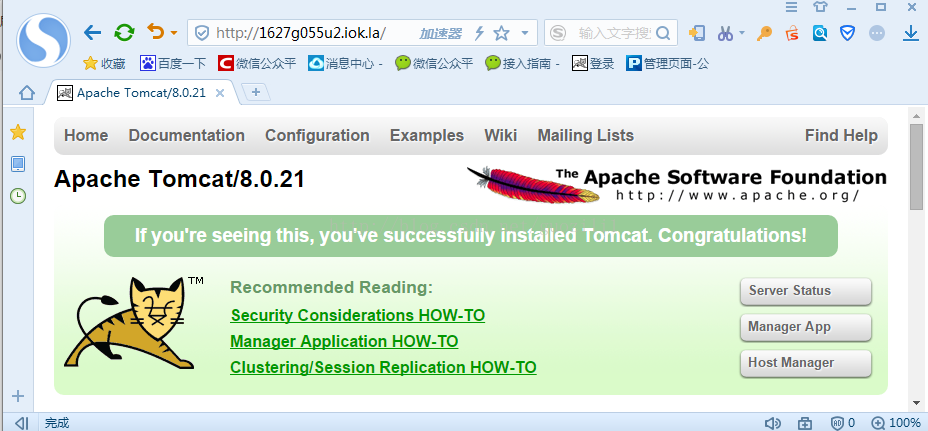Click the sidebar tablet device icon

click(x=18, y=164)
